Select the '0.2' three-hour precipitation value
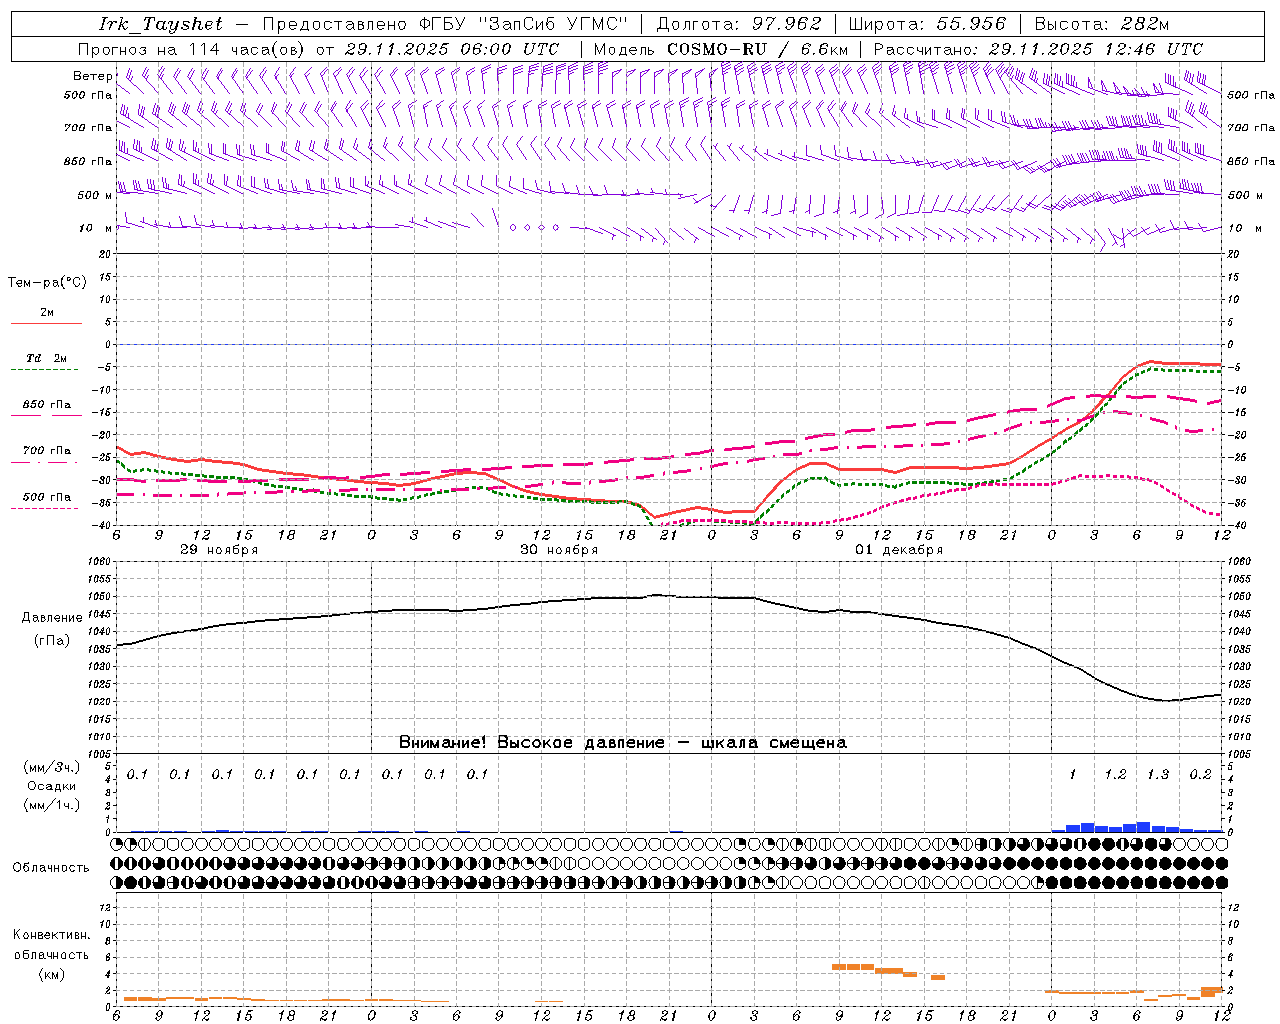This screenshot has width=1280, height=1024. 1200,775
